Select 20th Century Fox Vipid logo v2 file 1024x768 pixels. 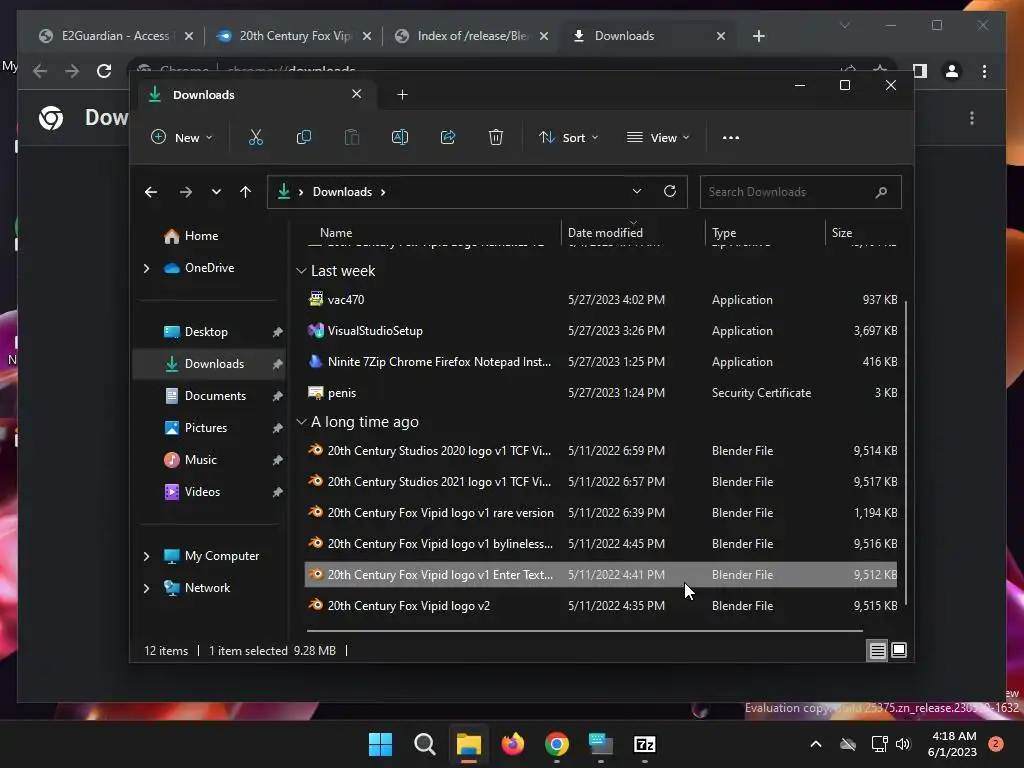[x=601, y=606]
